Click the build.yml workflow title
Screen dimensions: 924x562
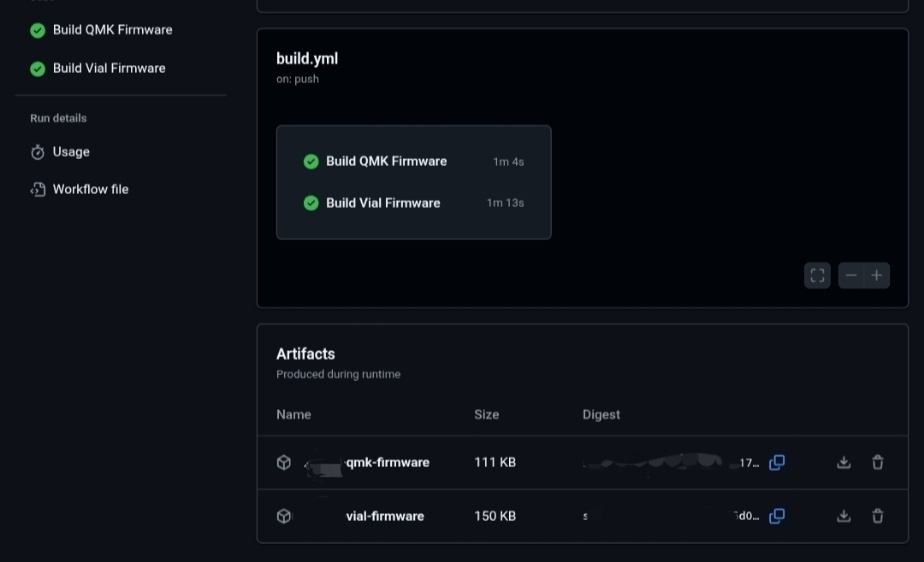pyautogui.click(x=307, y=59)
